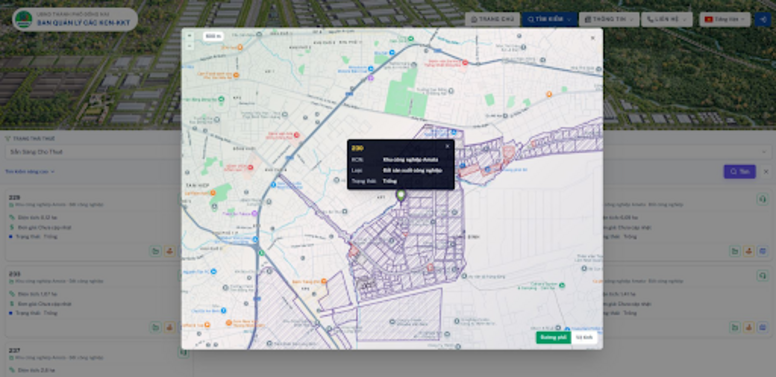Zoom out on the map
The width and height of the screenshot is (776, 377).
(x=189, y=46)
